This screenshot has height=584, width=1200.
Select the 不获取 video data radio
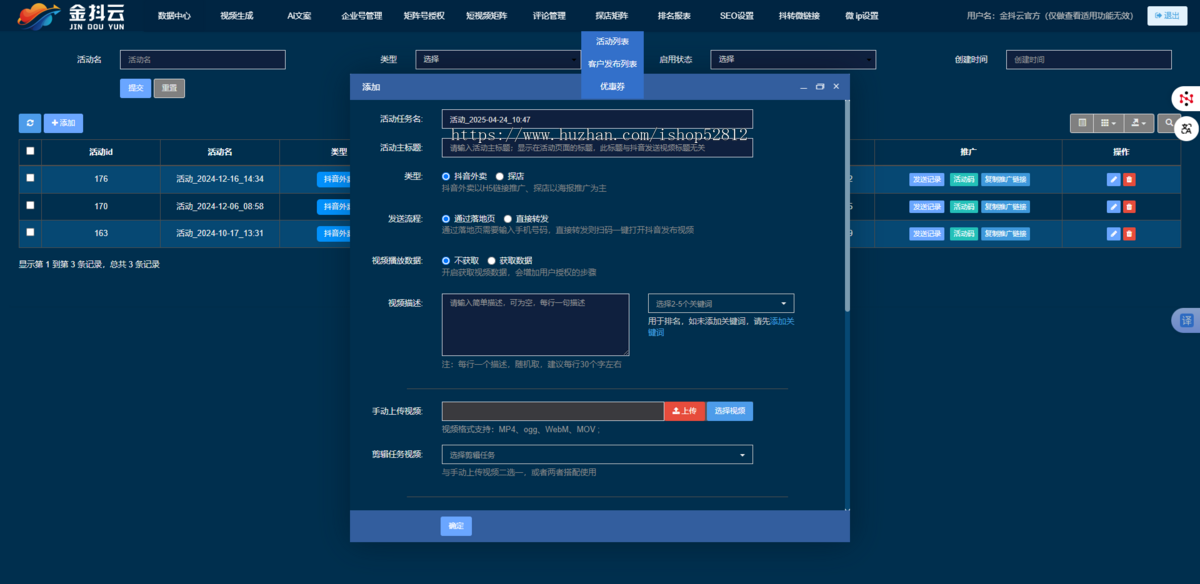coord(446,260)
